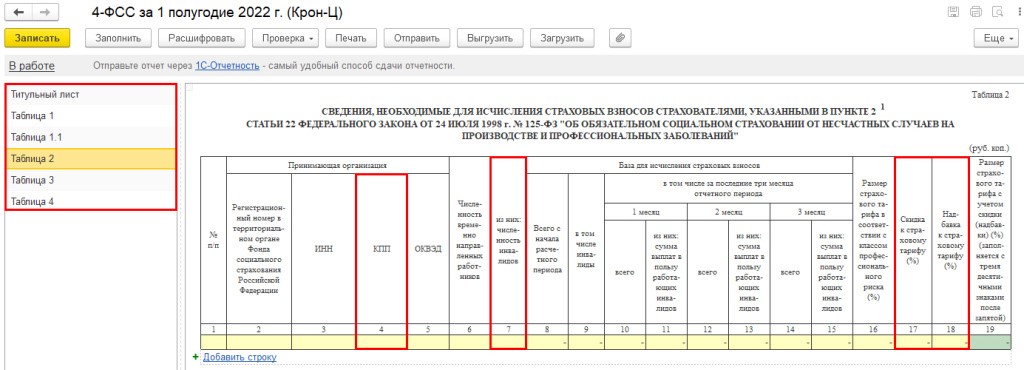Open Таблица 1.1 section
Image resolution: width=1024 pixels, height=370 pixels.
click(x=91, y=138)
